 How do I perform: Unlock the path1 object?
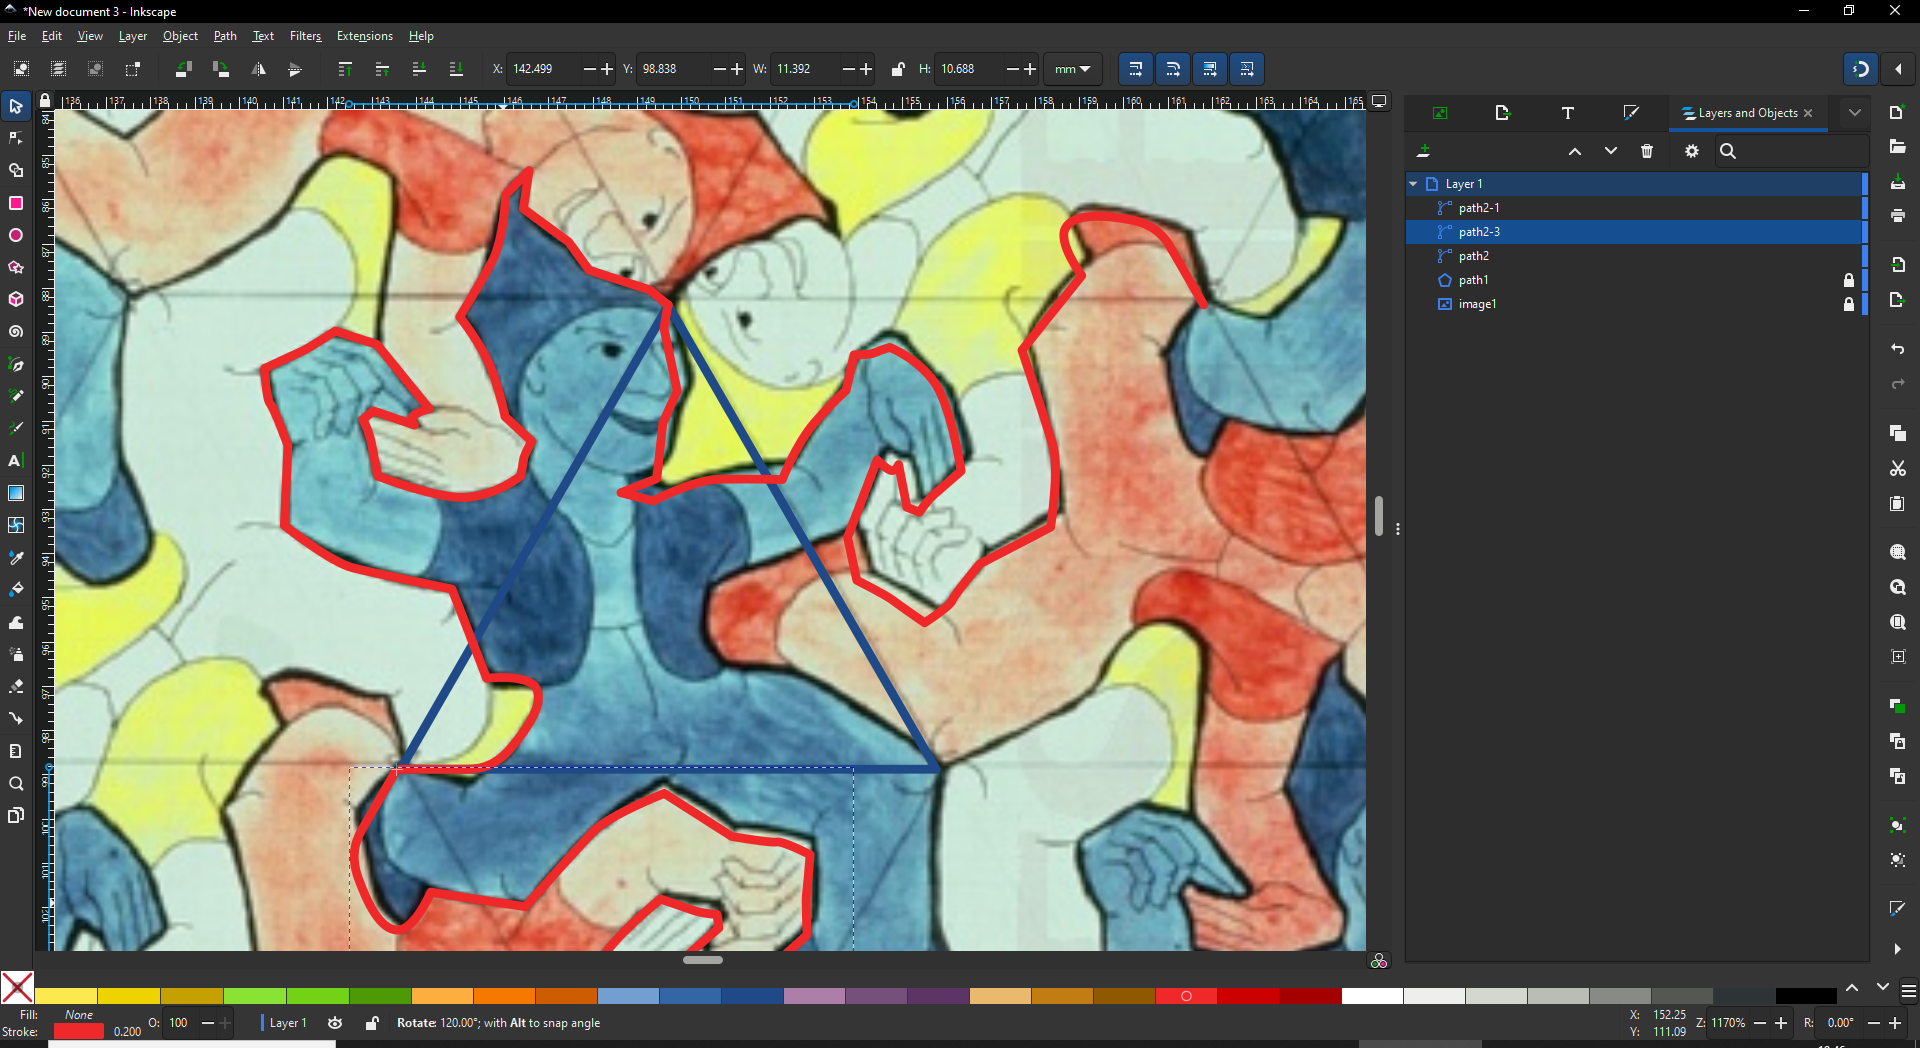tap(1849, 280)
